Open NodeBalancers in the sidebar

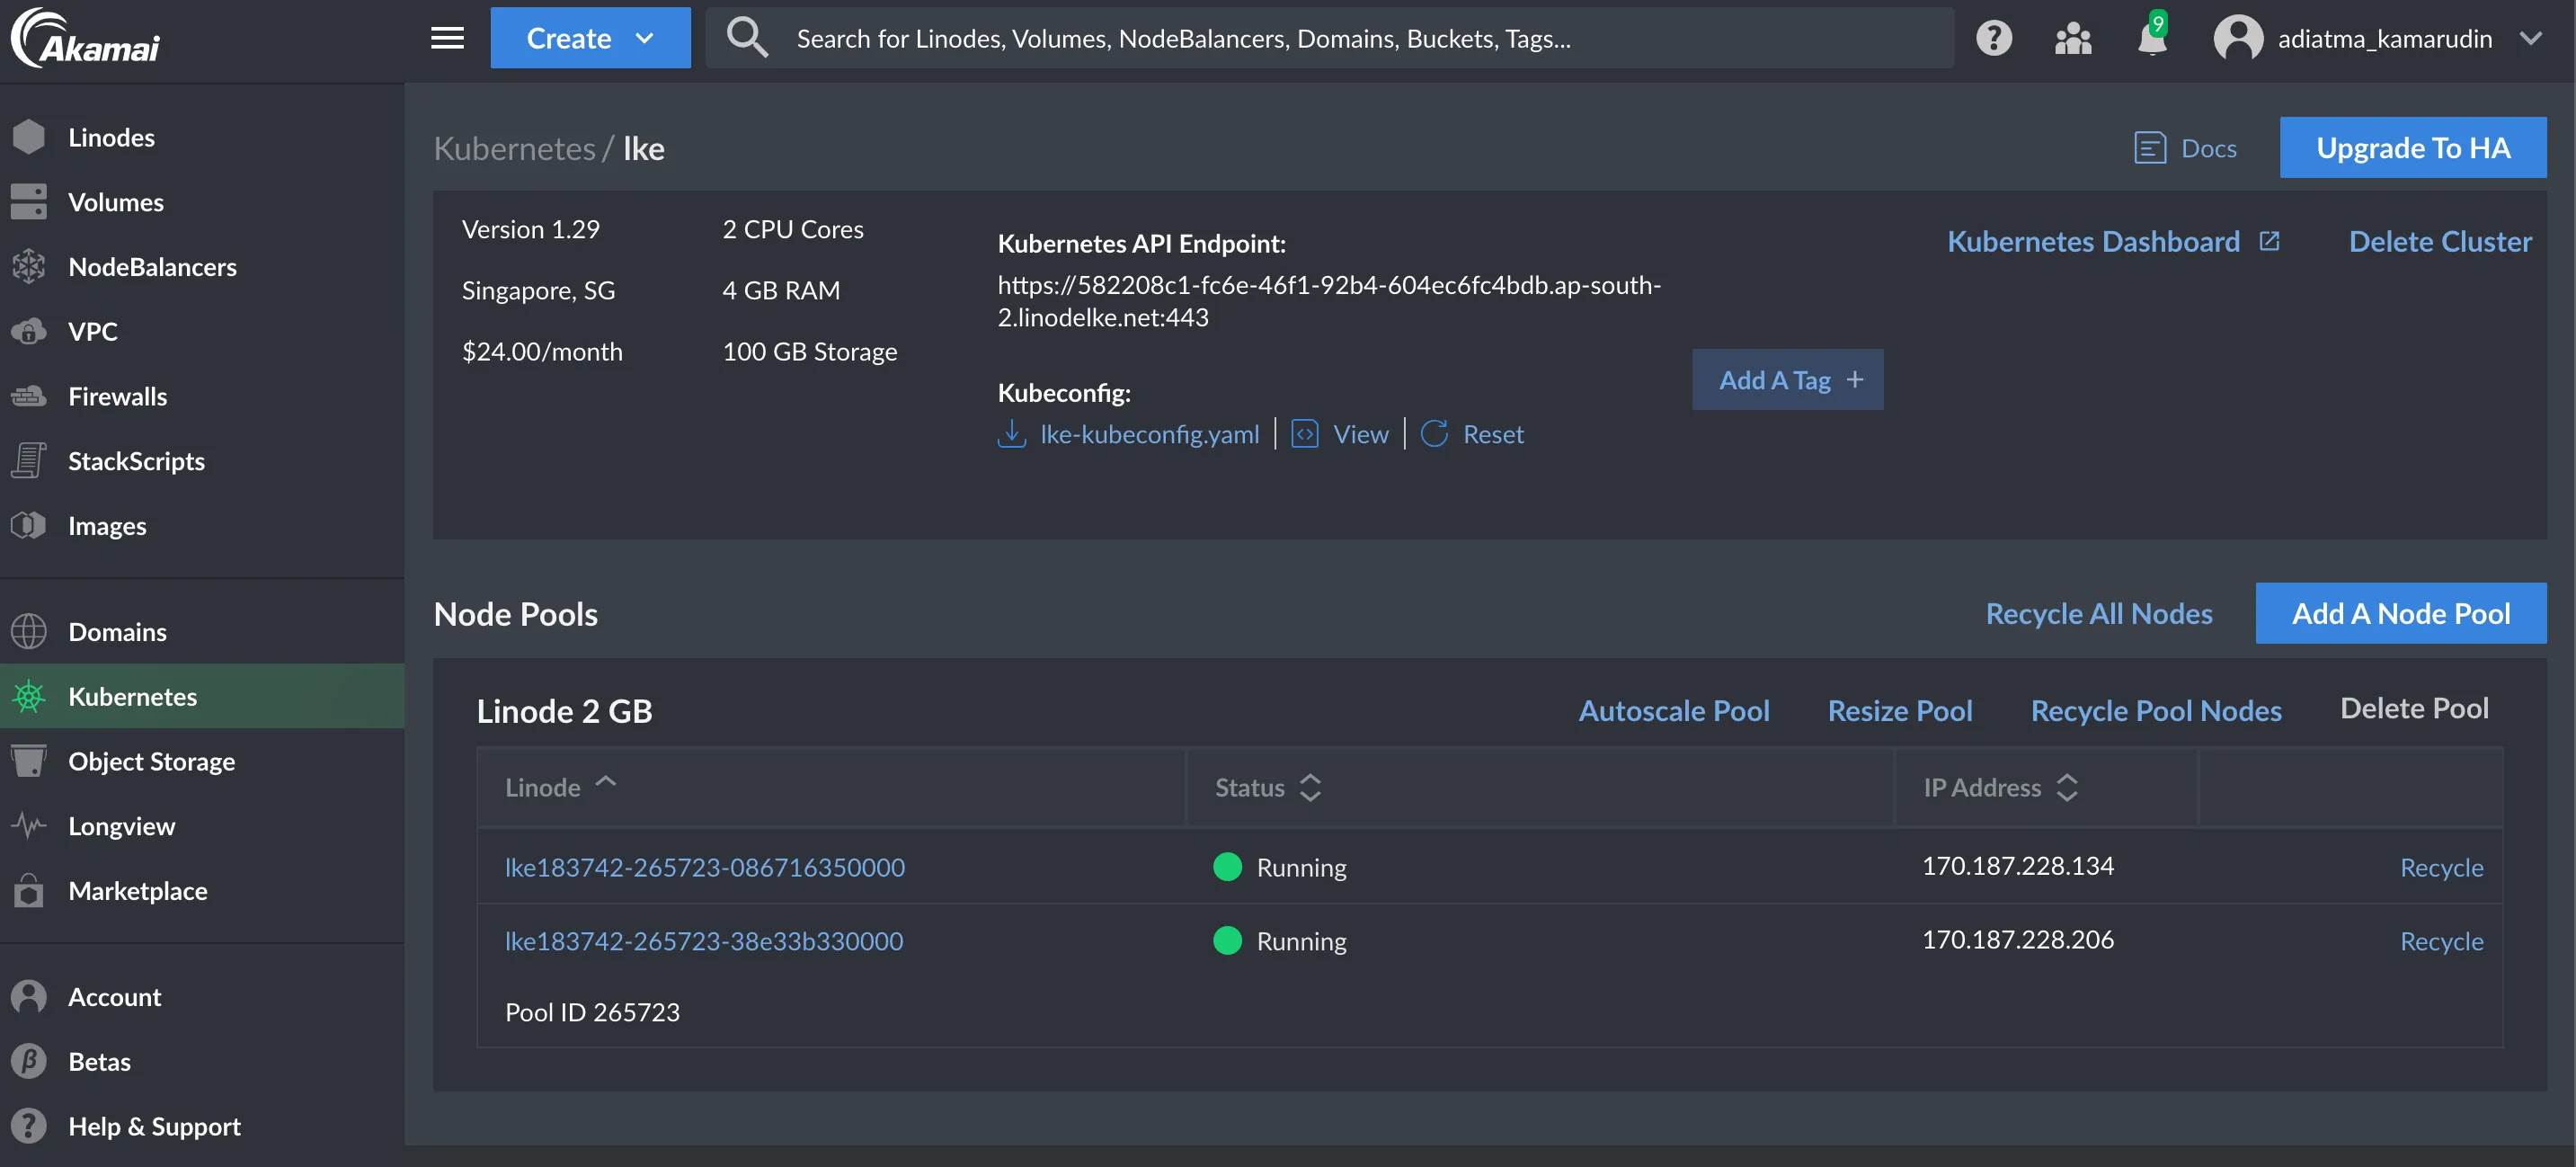pyautogui.click(x=202, y=266)
